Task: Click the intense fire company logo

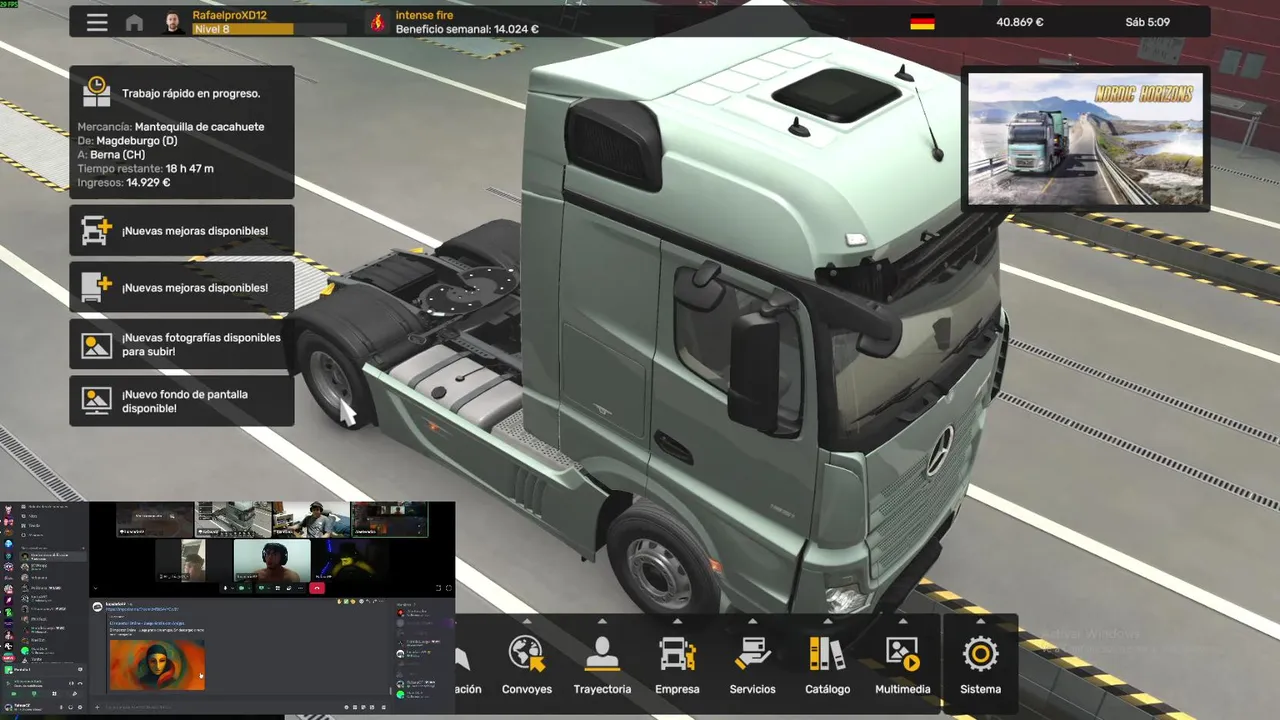Action: tap(377, 22)
